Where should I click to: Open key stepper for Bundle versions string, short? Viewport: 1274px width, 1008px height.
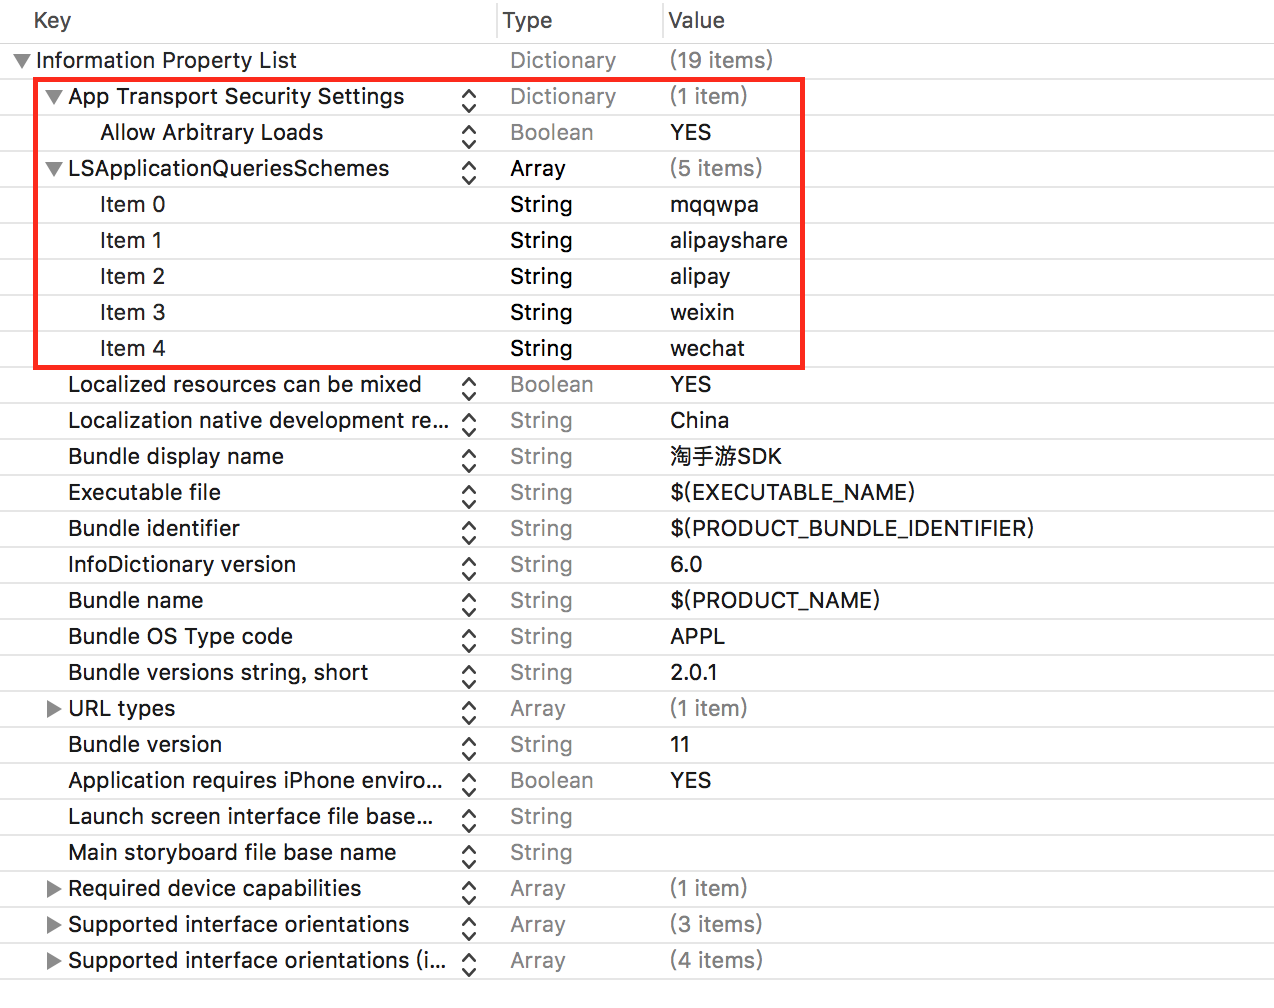pyautogui.click(x=469, y=675)
